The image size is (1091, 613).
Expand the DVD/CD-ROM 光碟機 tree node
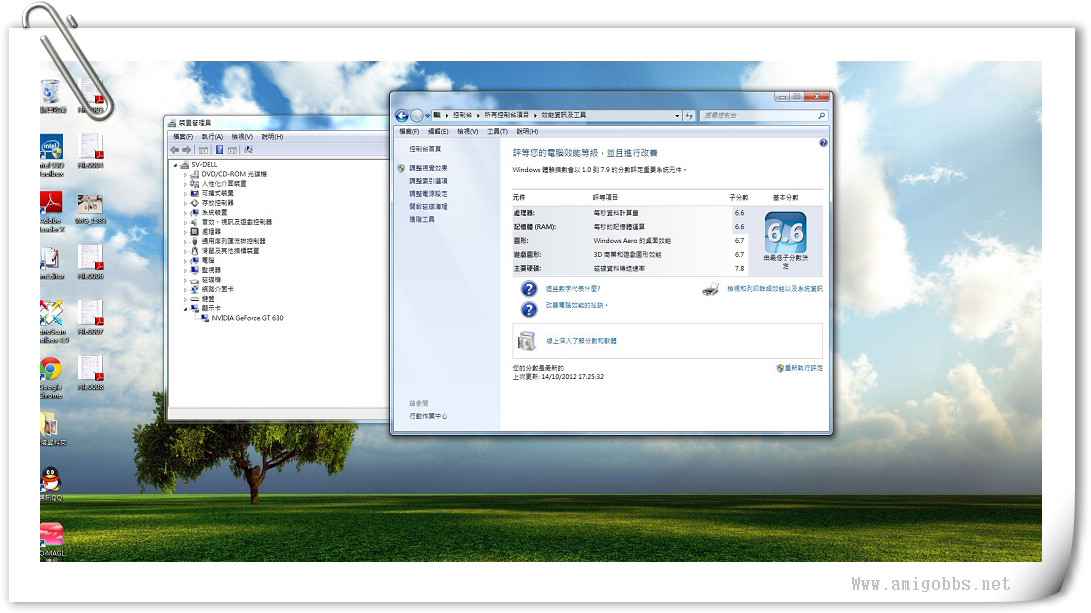click(x=186, y=174)
